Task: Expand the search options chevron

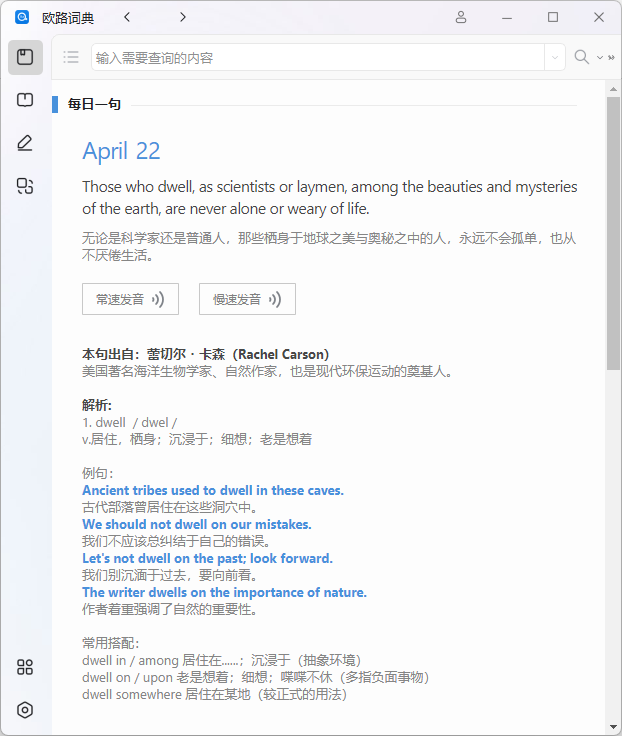Action: [599, 58]
